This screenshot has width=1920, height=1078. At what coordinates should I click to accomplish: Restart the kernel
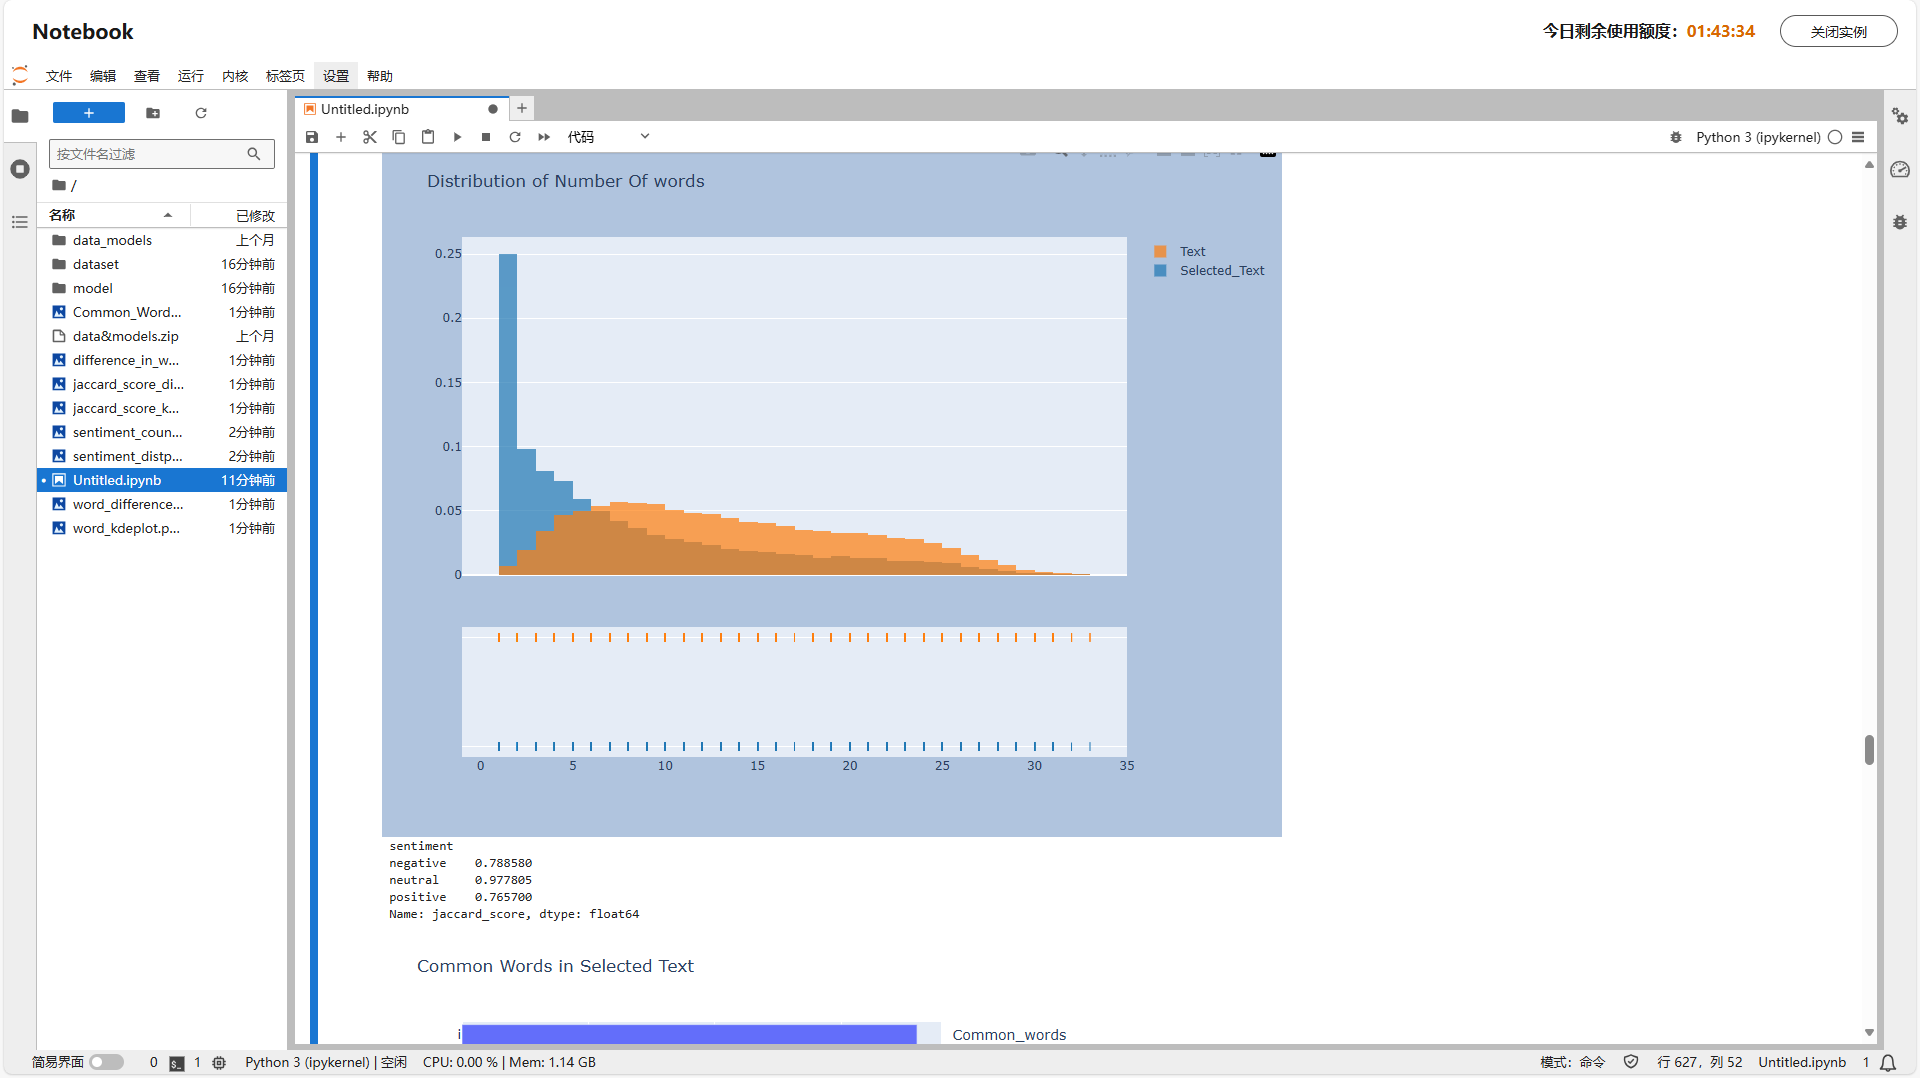coord(515,137)
